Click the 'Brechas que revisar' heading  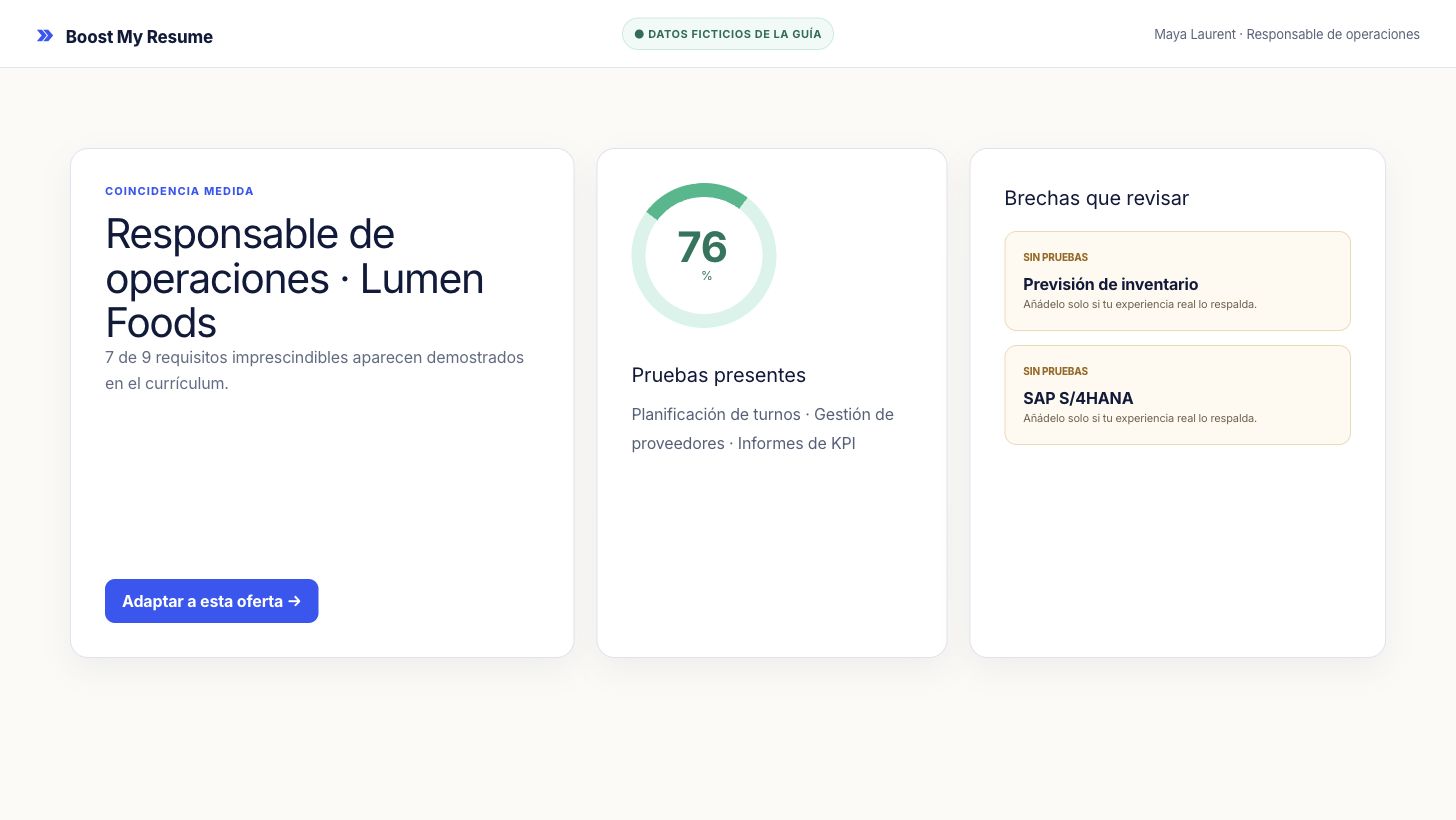click(x=1097, y=198)
